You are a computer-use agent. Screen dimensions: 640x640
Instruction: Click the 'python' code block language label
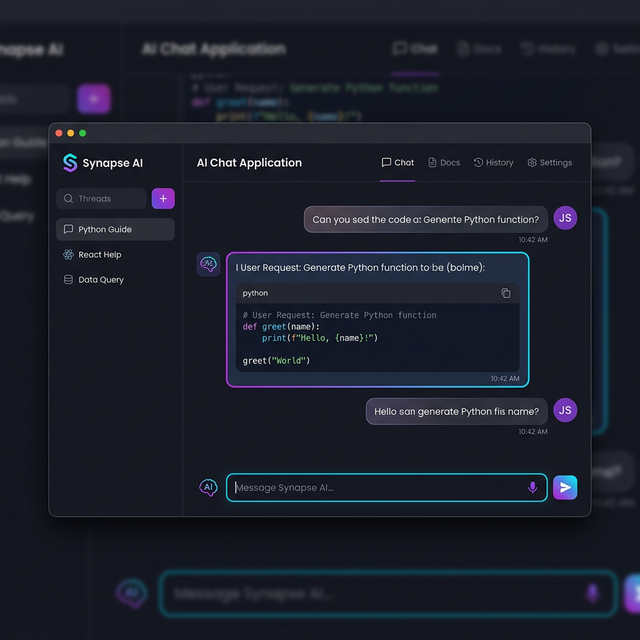(x=255, y=293)
